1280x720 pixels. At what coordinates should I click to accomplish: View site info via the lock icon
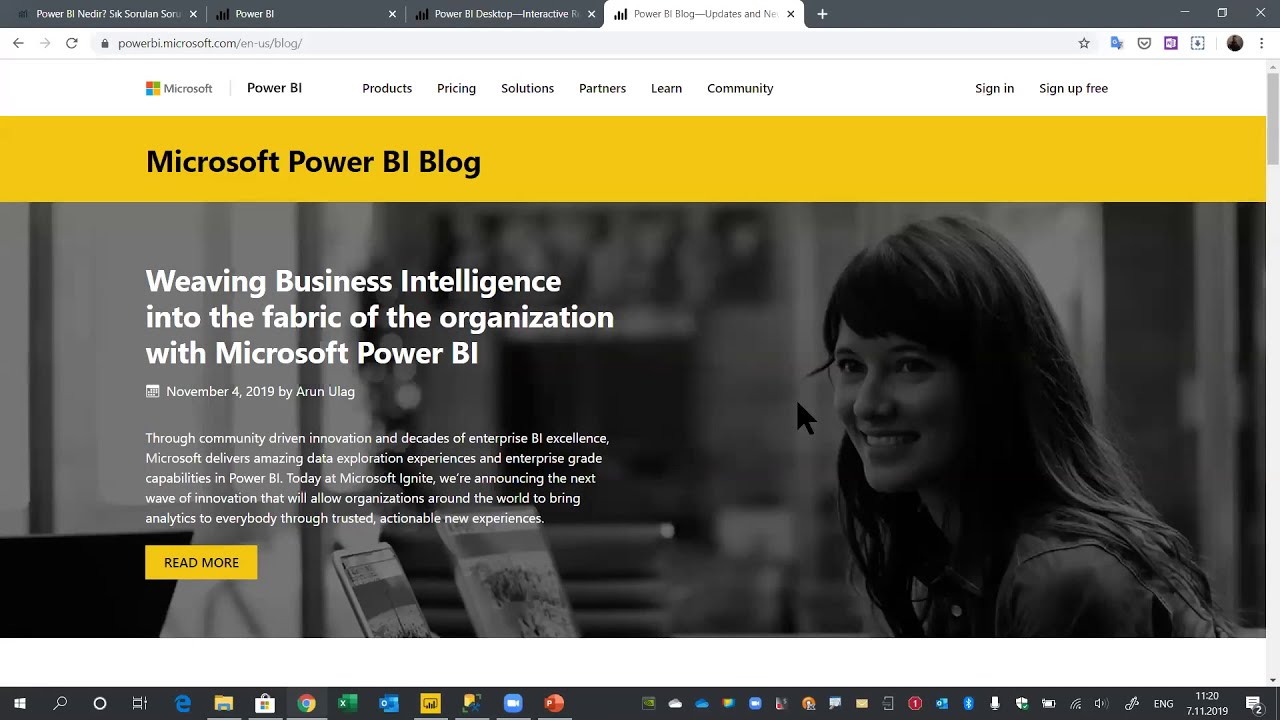pos(104,43)
